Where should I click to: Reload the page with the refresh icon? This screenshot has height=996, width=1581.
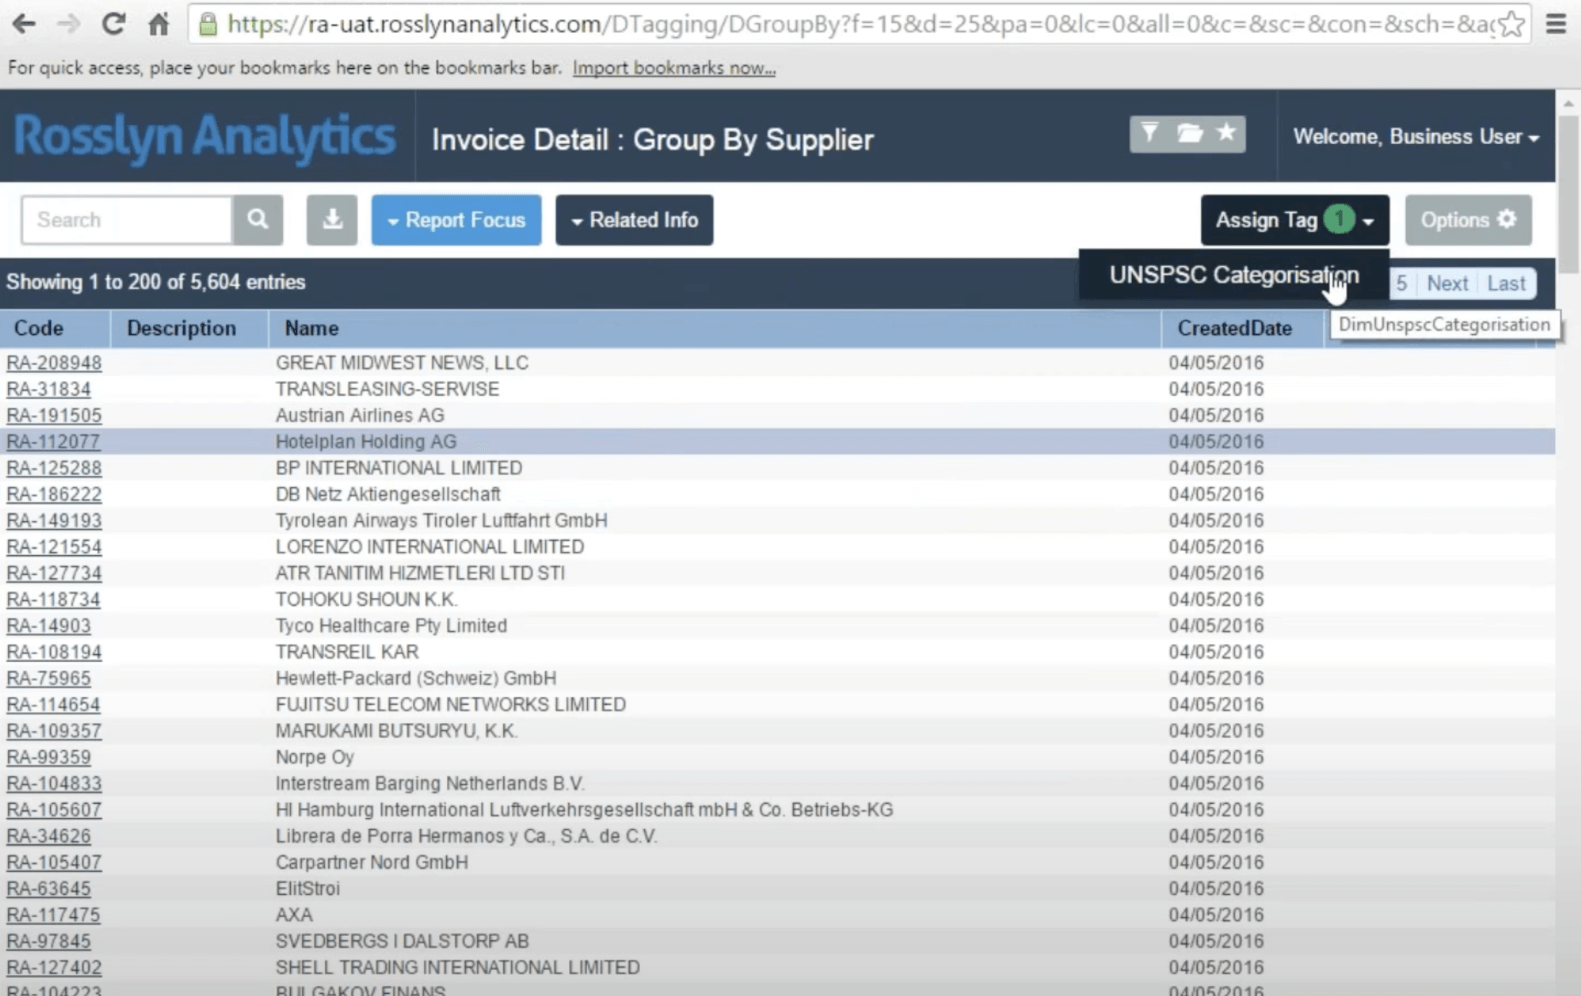pyautogui.click(x=113, y=23)
